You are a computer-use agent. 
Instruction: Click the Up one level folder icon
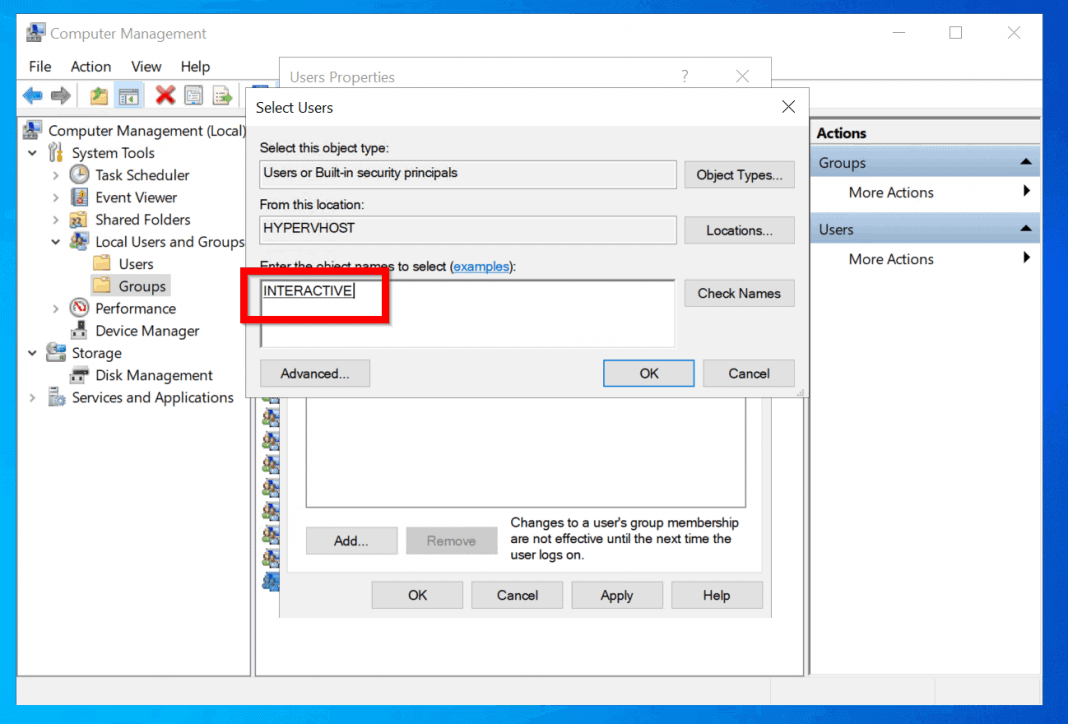[x=98, y=95]
